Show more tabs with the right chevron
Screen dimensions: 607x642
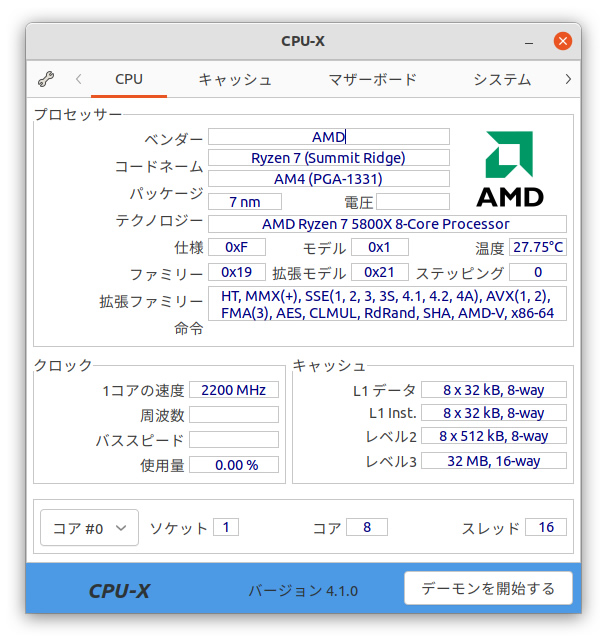click(568, 79)
